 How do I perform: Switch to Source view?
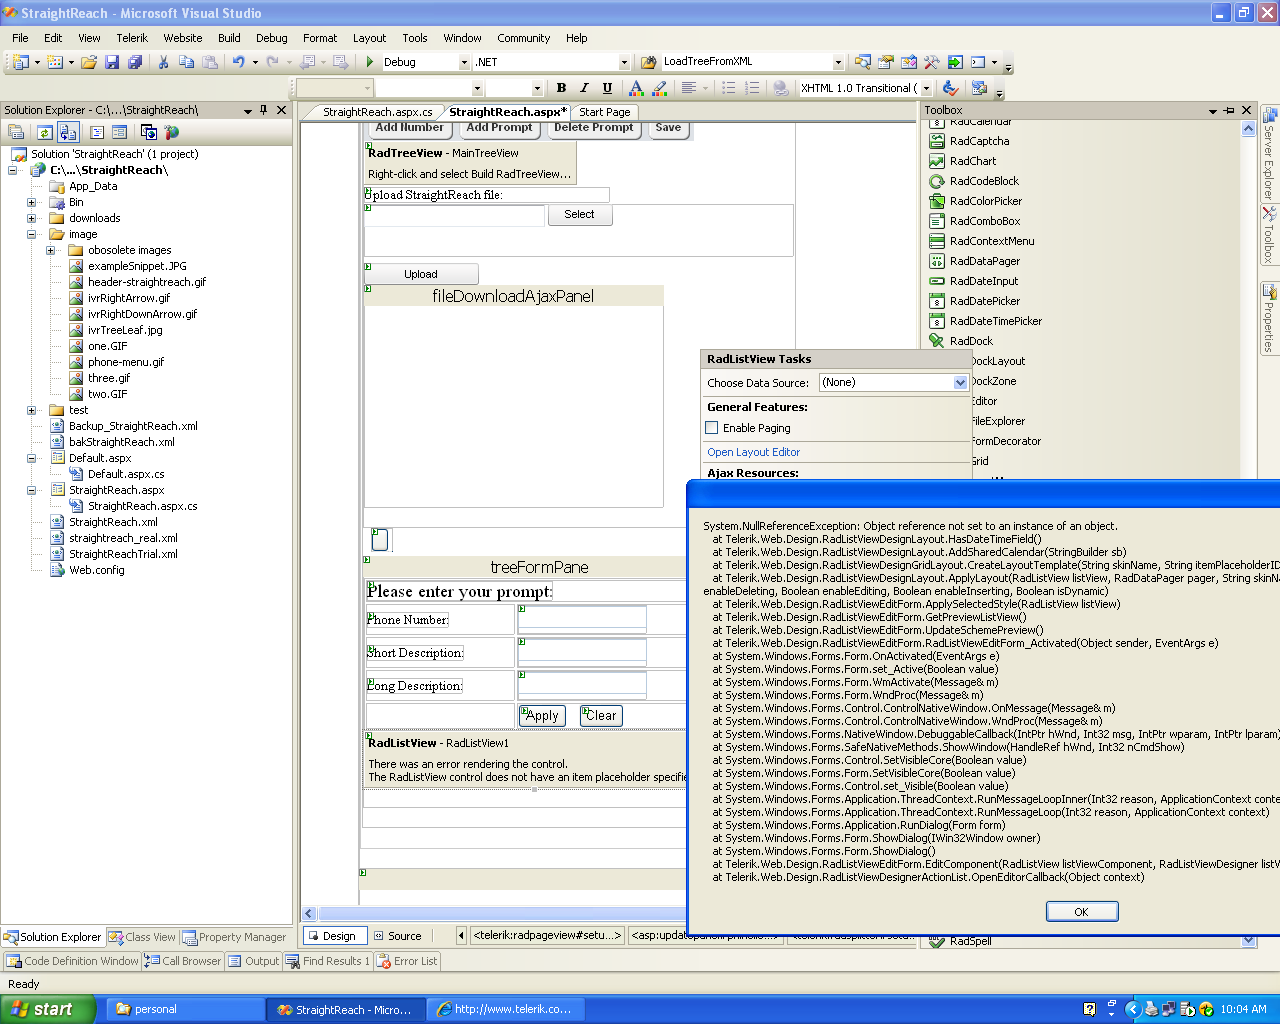click(x=397, y=936)
